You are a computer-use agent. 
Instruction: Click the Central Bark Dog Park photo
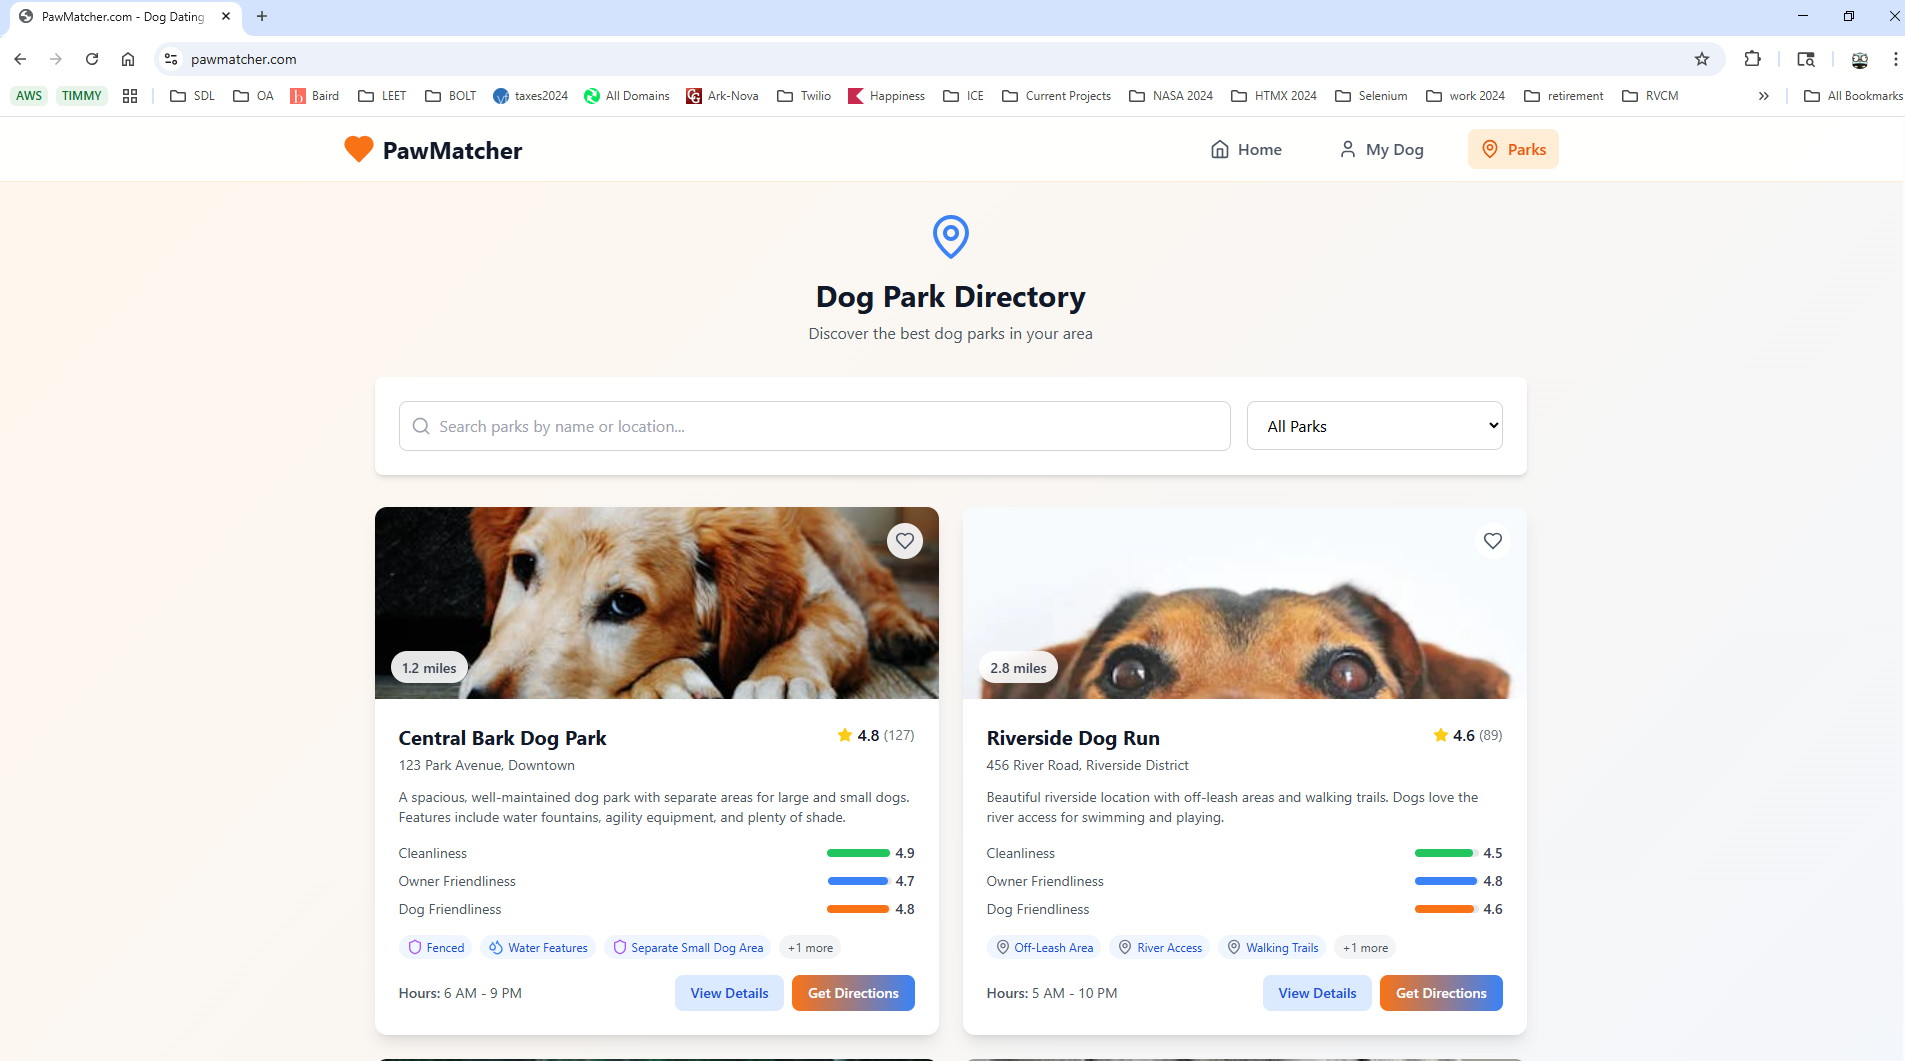657,603
